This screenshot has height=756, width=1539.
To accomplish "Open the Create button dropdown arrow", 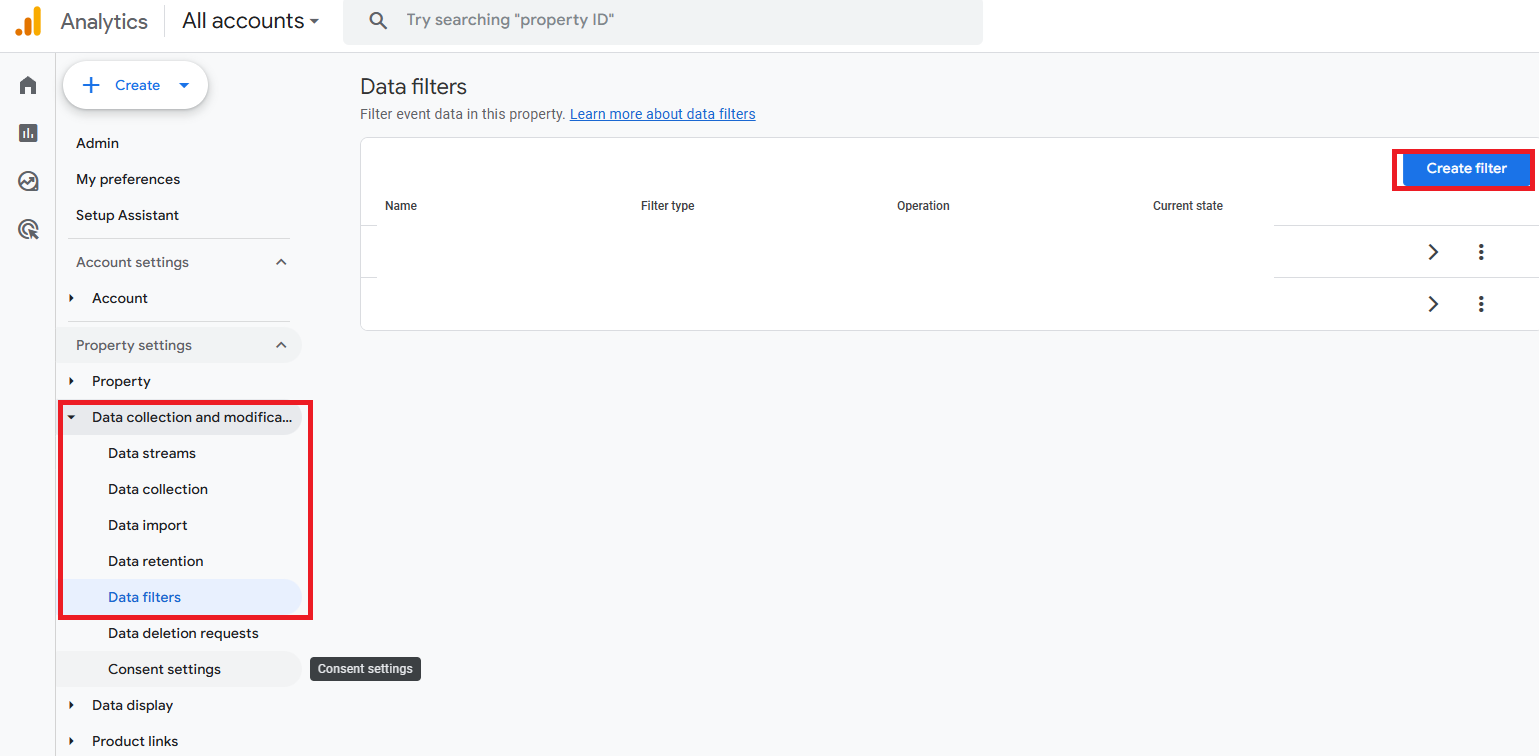I will click(x=184, y=85).
